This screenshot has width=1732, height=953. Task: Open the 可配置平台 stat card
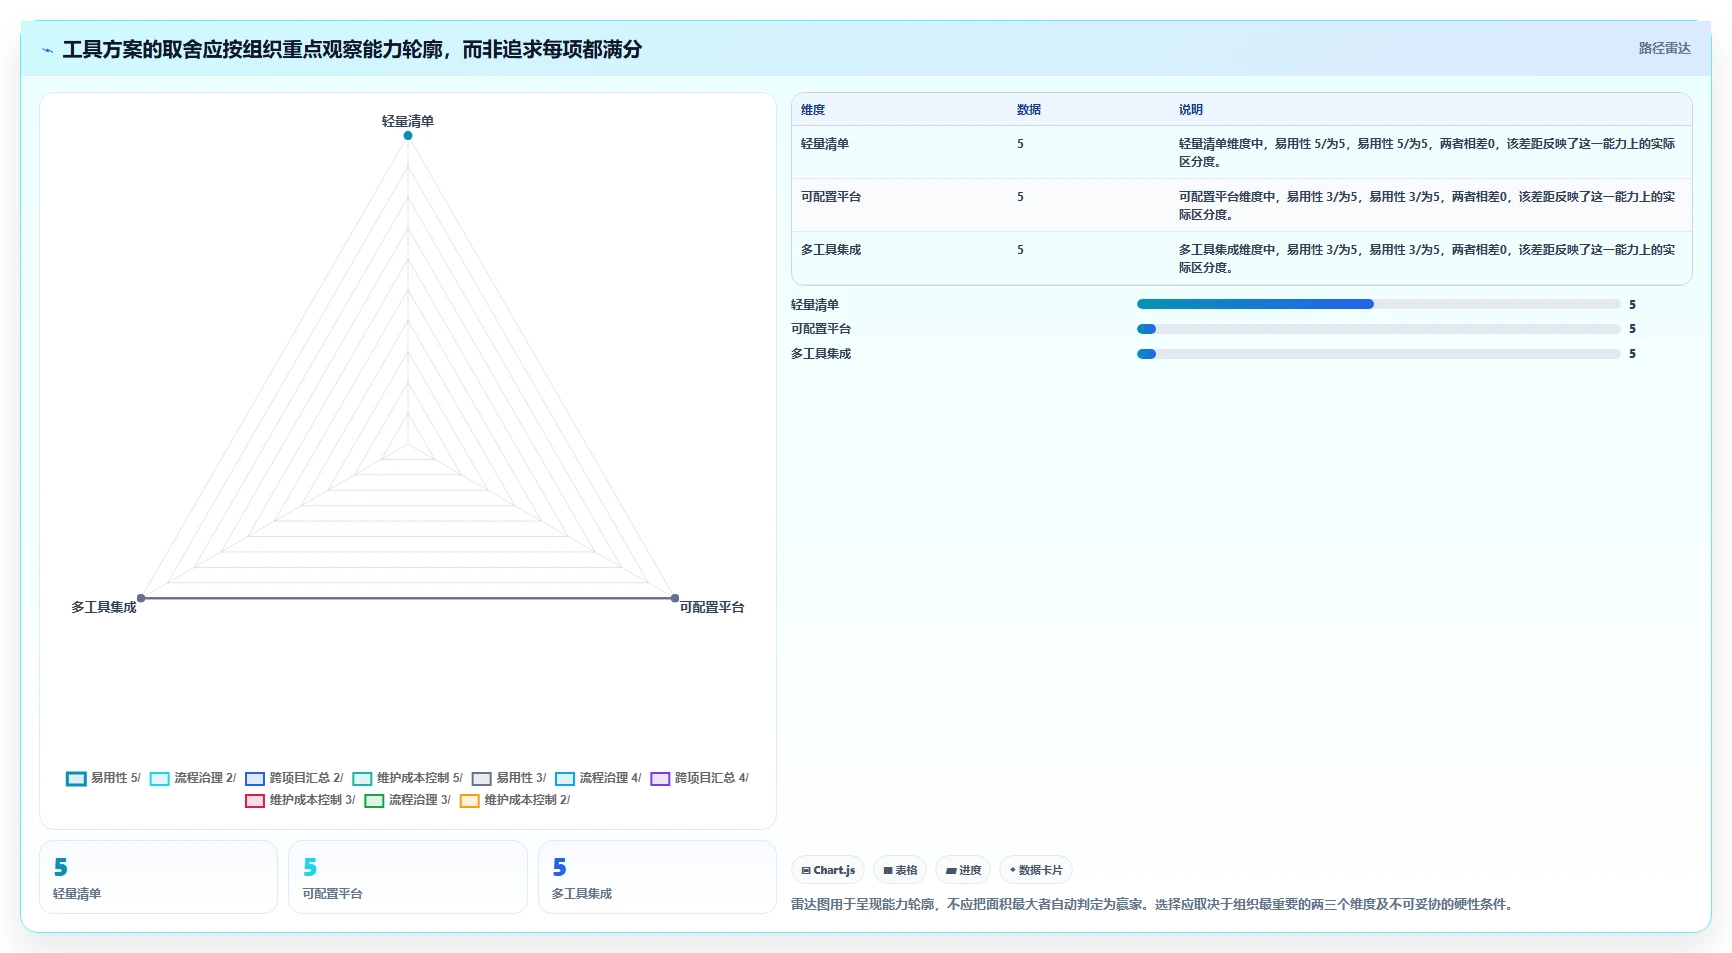click(x=408, y=877)
